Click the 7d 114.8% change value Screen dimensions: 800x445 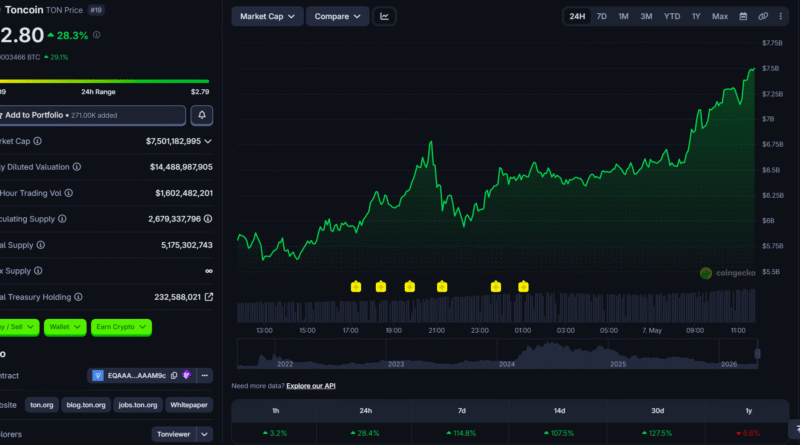click(462, 433)
